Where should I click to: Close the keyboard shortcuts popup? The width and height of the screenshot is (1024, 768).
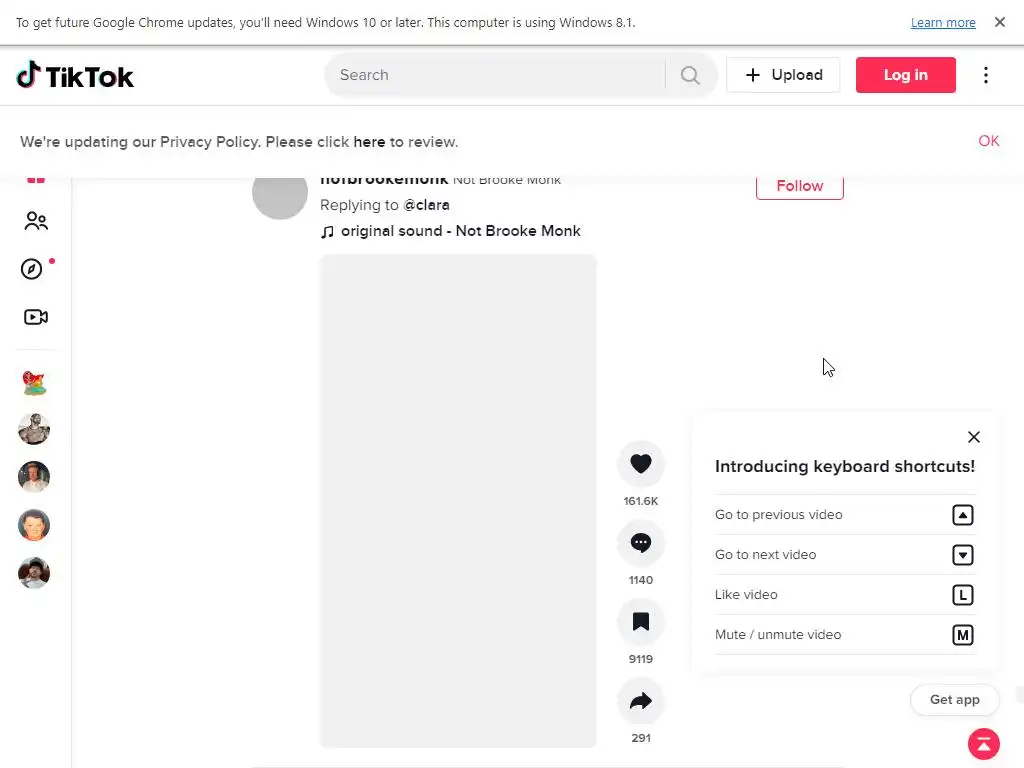tap(974, 437)
